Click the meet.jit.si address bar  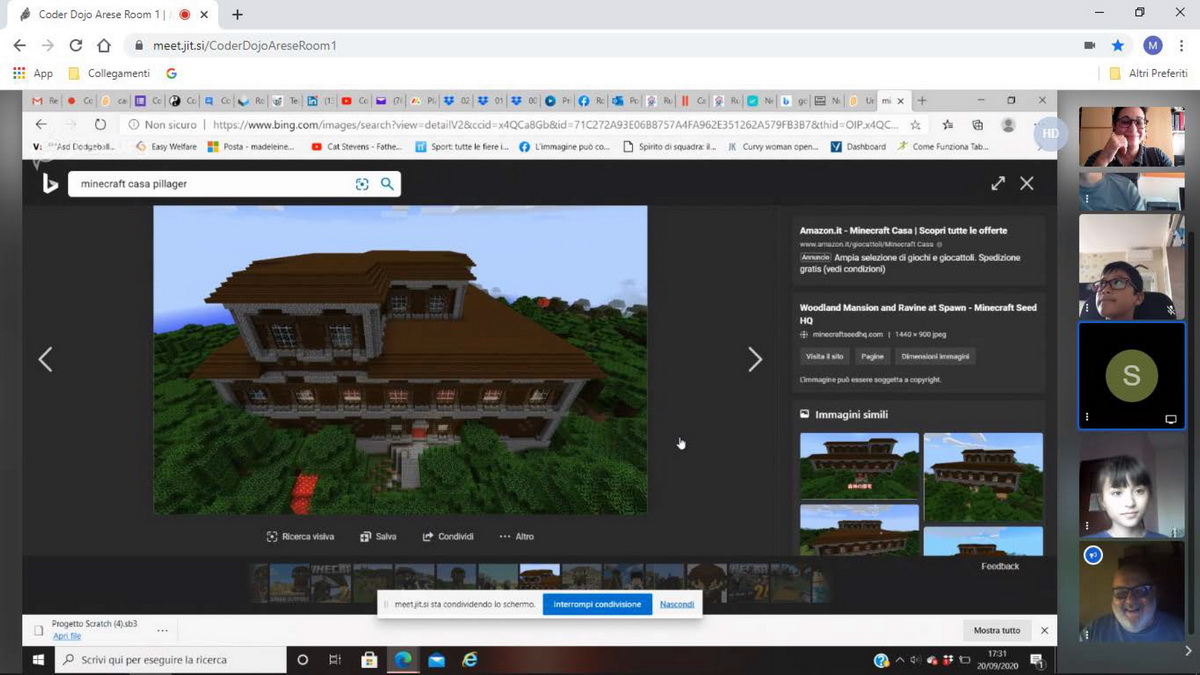(600, 45)
